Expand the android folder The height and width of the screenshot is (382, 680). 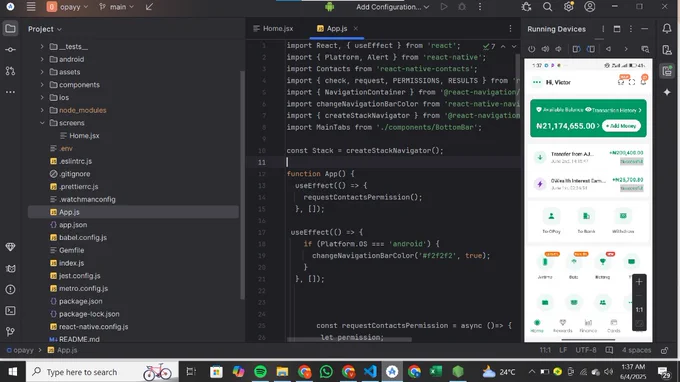click(42, 59)
